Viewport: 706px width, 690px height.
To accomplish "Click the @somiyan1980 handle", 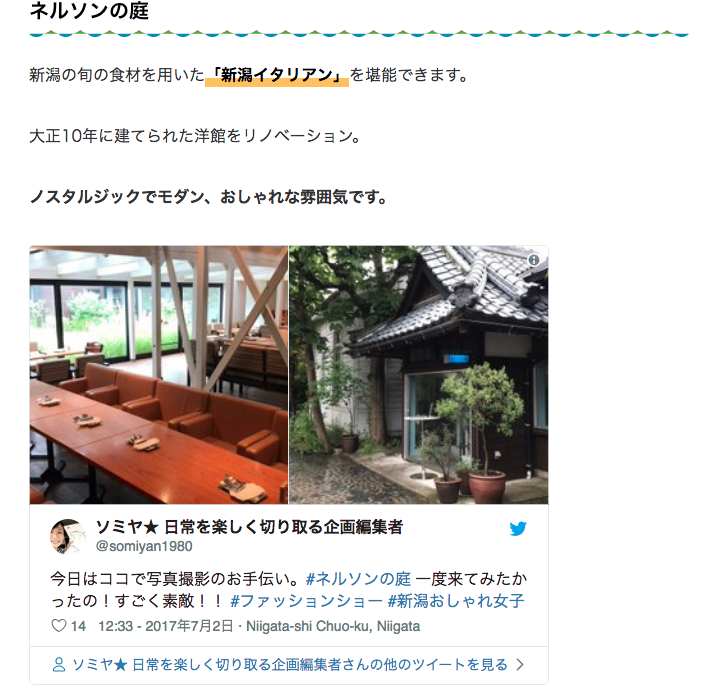I will [144, 546].
